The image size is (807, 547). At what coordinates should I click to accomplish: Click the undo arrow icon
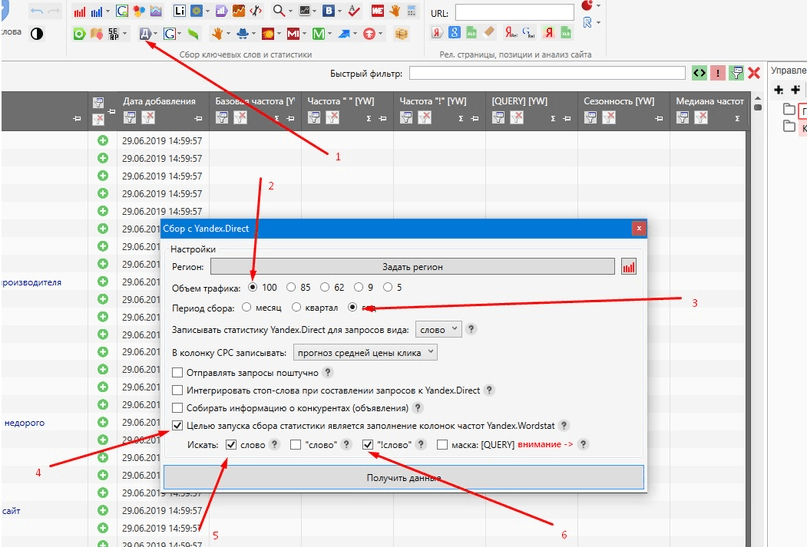[37, 11]
